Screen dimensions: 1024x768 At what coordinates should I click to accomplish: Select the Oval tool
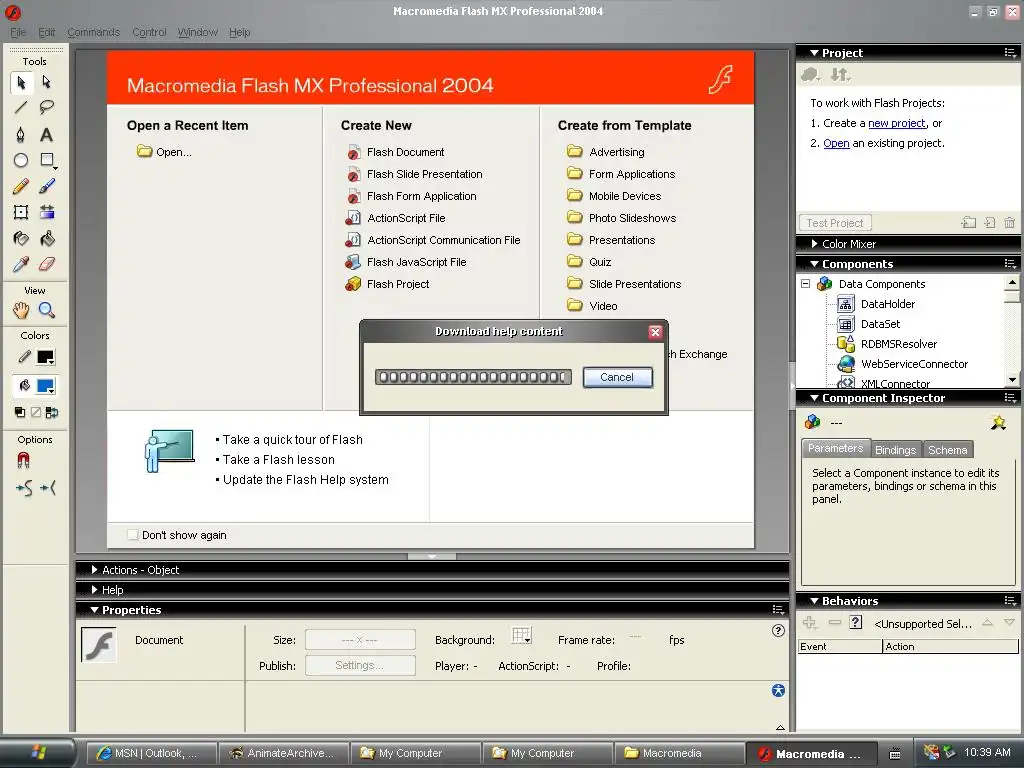(21, 160)
